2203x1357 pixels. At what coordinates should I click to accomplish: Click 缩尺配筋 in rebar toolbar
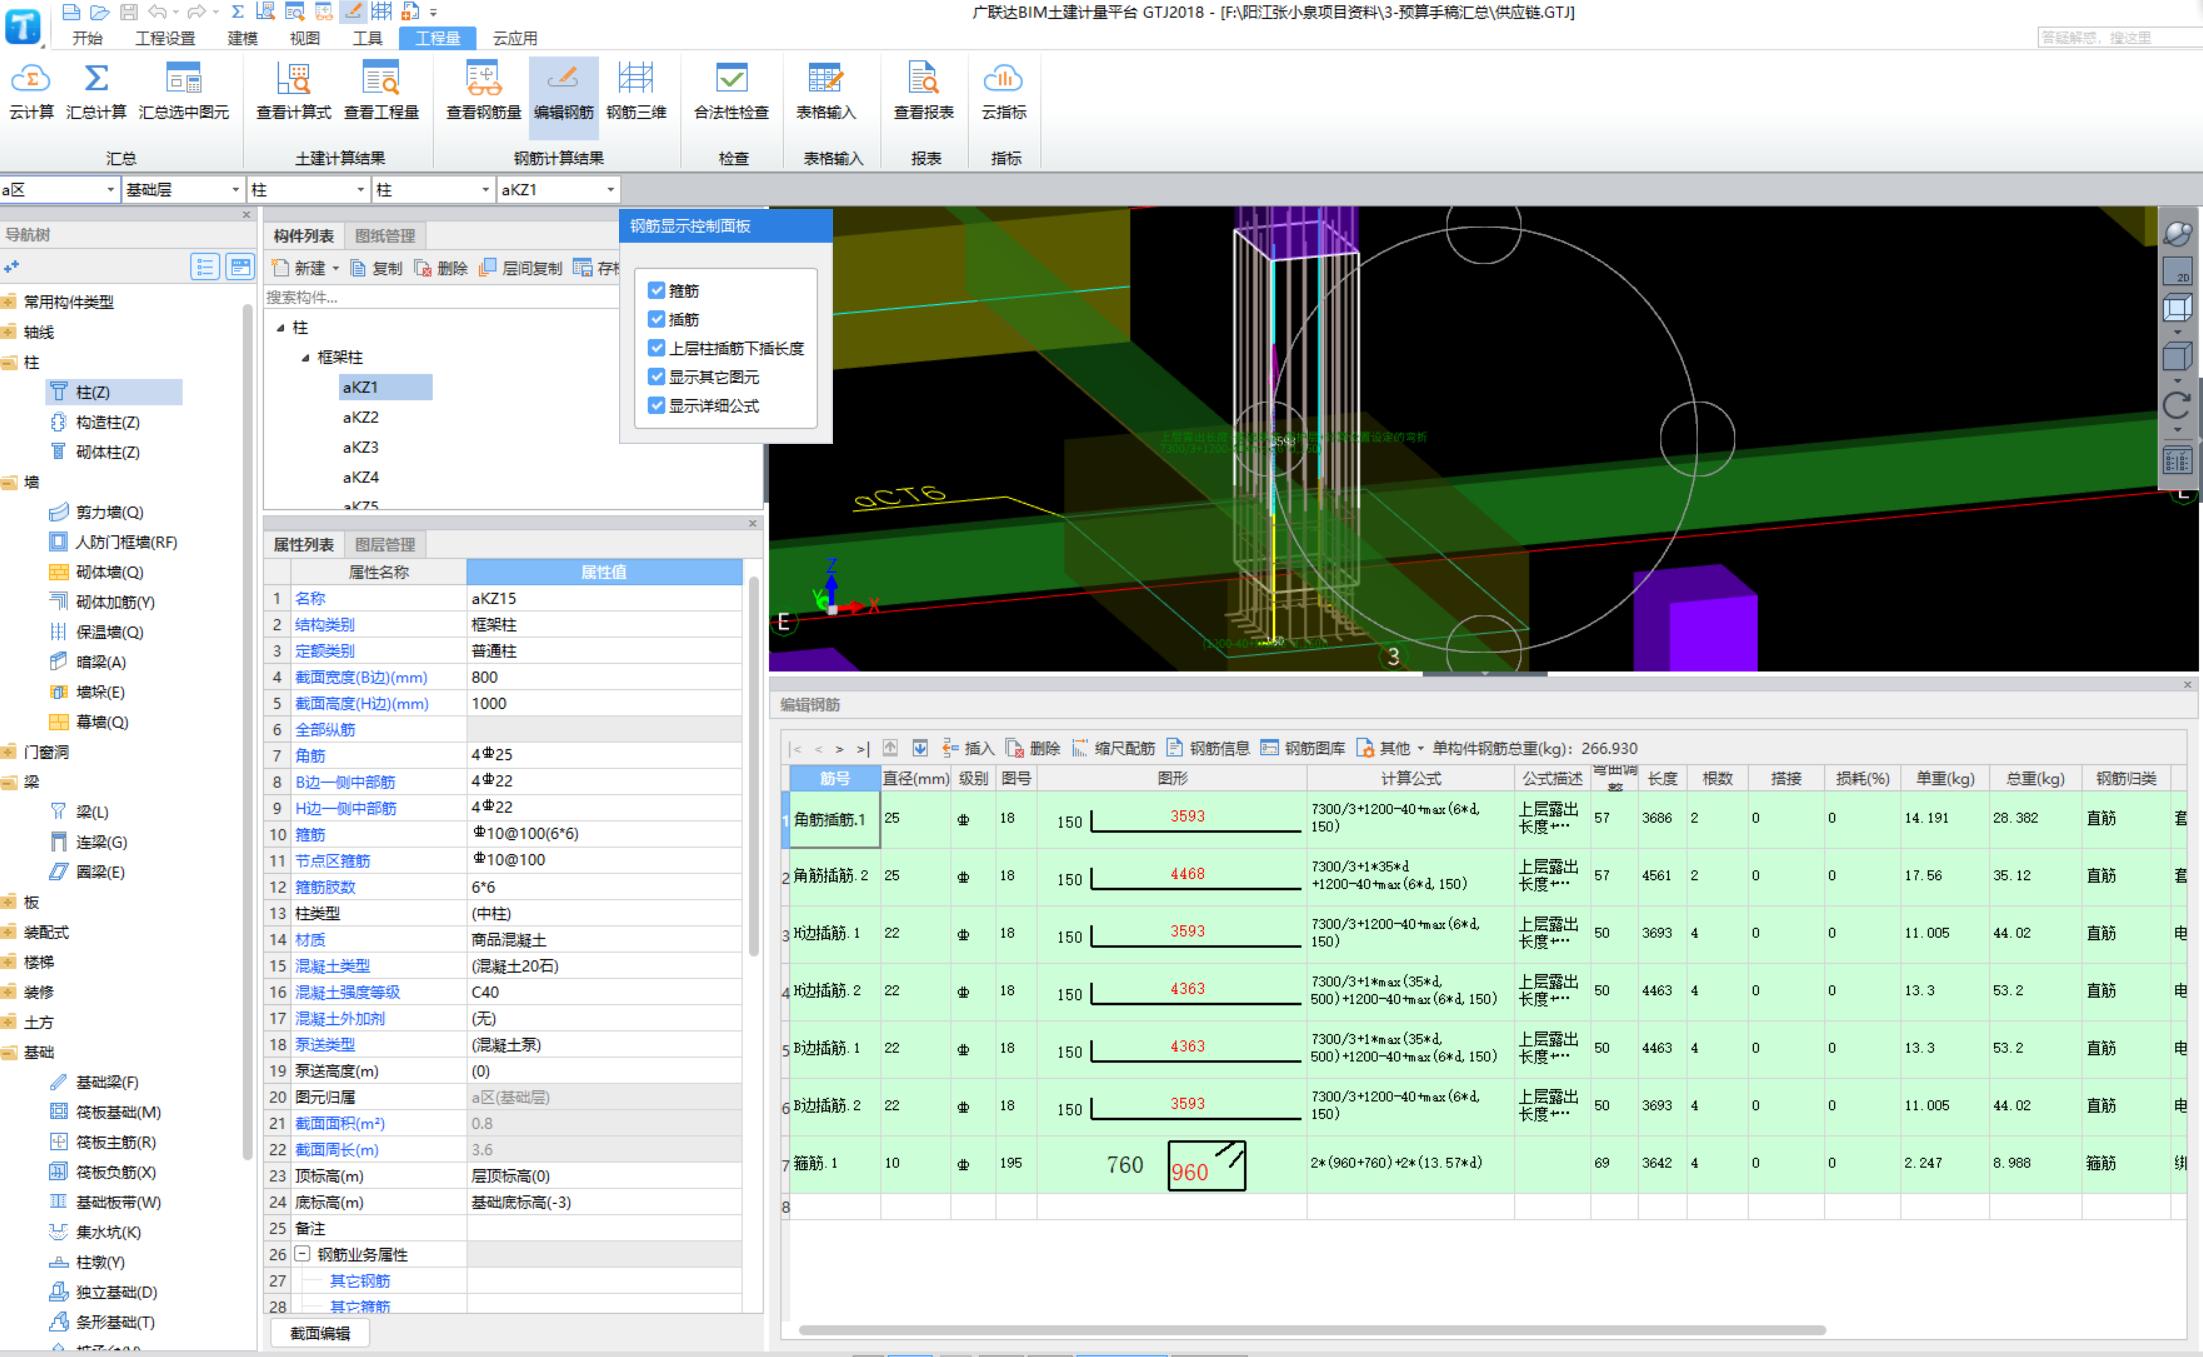coord(1113,748)
